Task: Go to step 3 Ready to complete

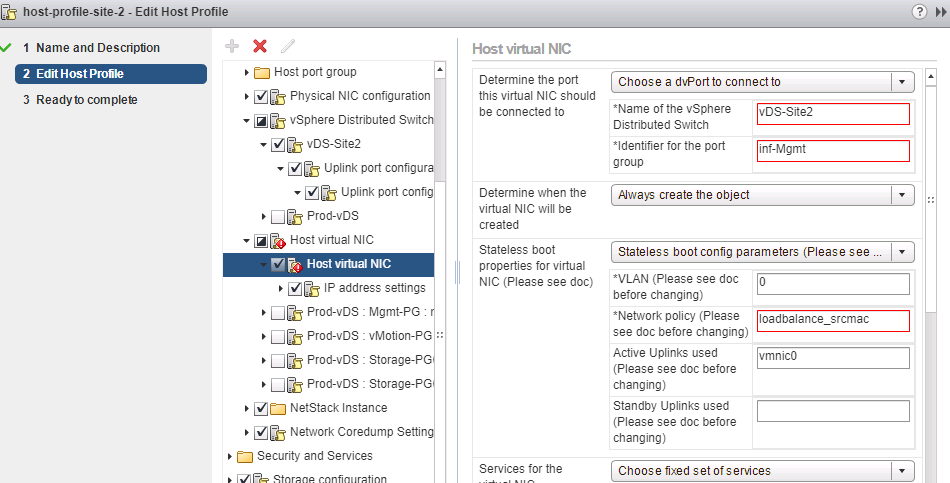Action: pyautogui.click(x=87, y=100)
